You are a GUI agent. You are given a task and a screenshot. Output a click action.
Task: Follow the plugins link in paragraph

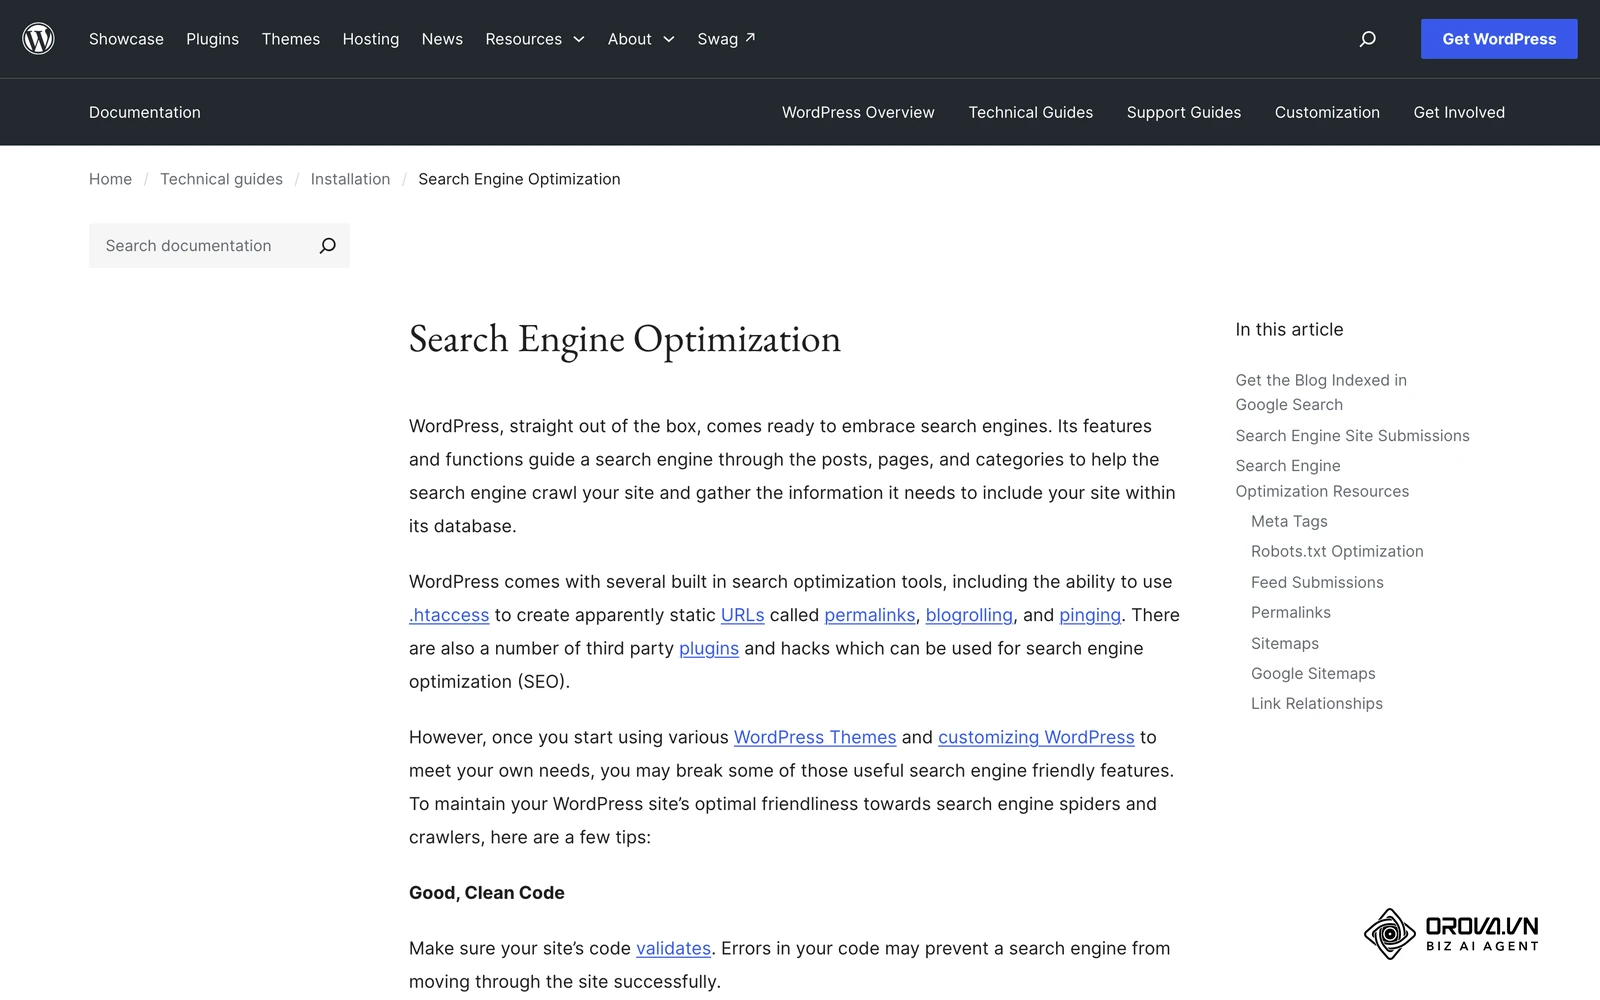pos(709,648)
